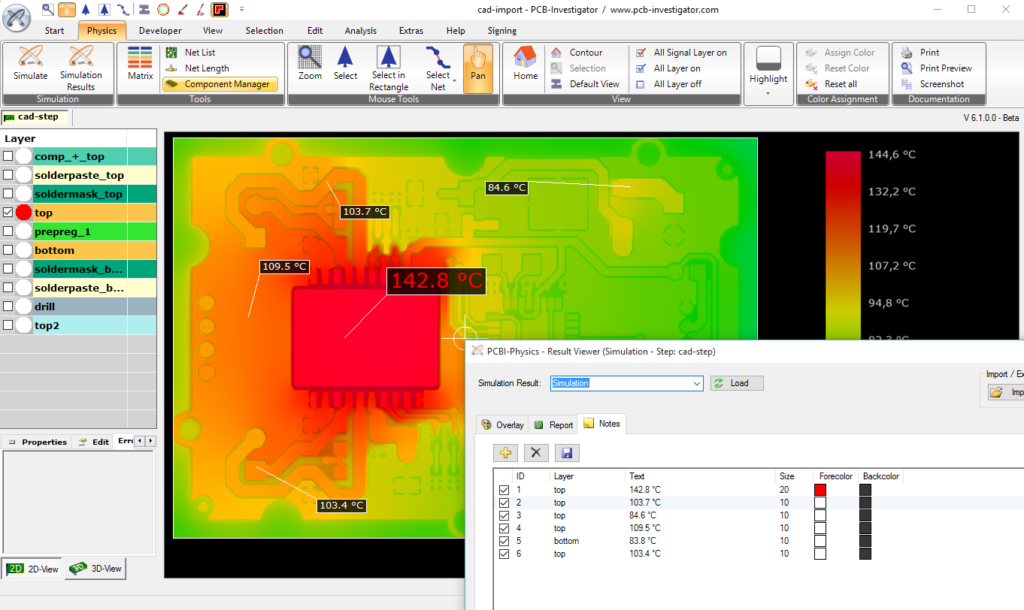Image resolution: width=1024 pixels, height=610 pixels.
Task: Enable the bottom layer checkbox
Action: tap(8, 250)
